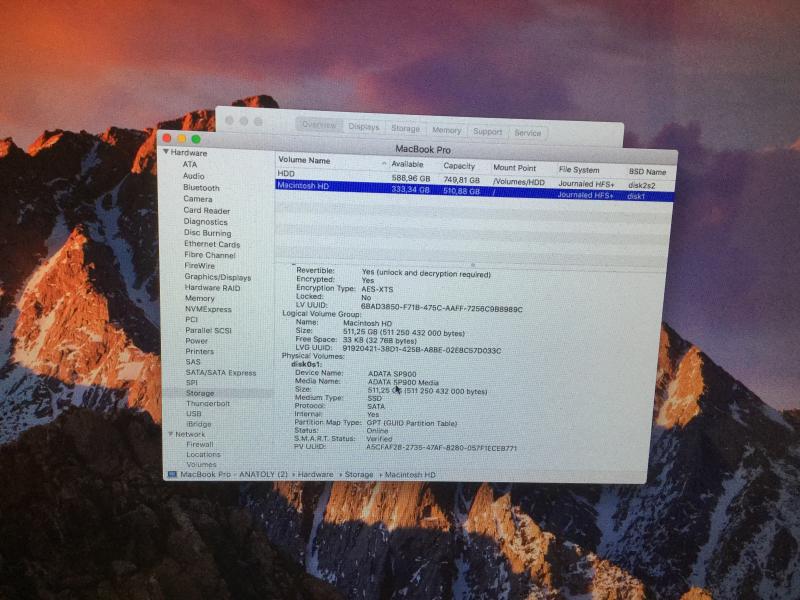Select Camera in the sidebar
The height and width of the screenshot is (600, 800).
pos(197,199)
